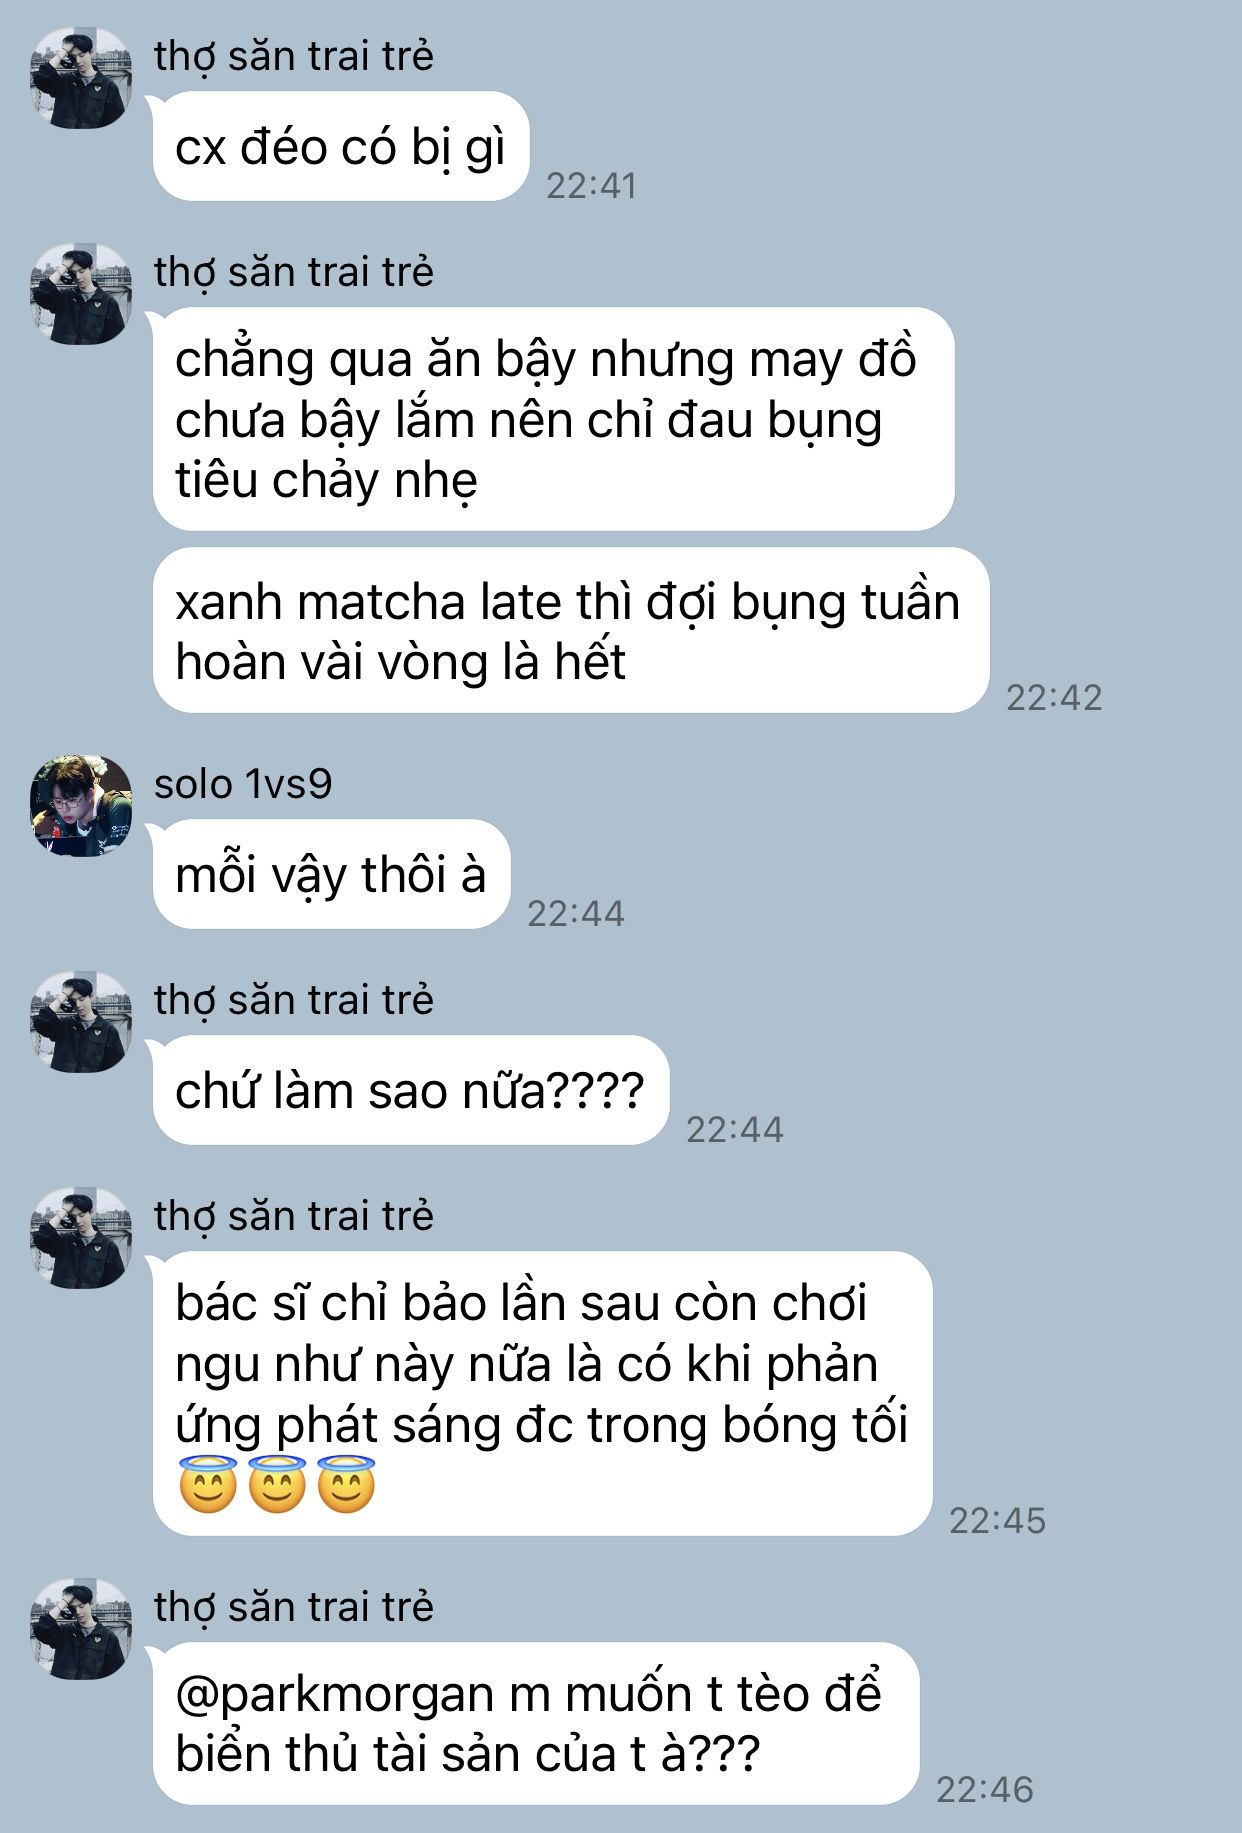Open the solo 1vs9 profile avatar
The image size is (1242, 1833).
pyautogui.click(x=81, y=806)
